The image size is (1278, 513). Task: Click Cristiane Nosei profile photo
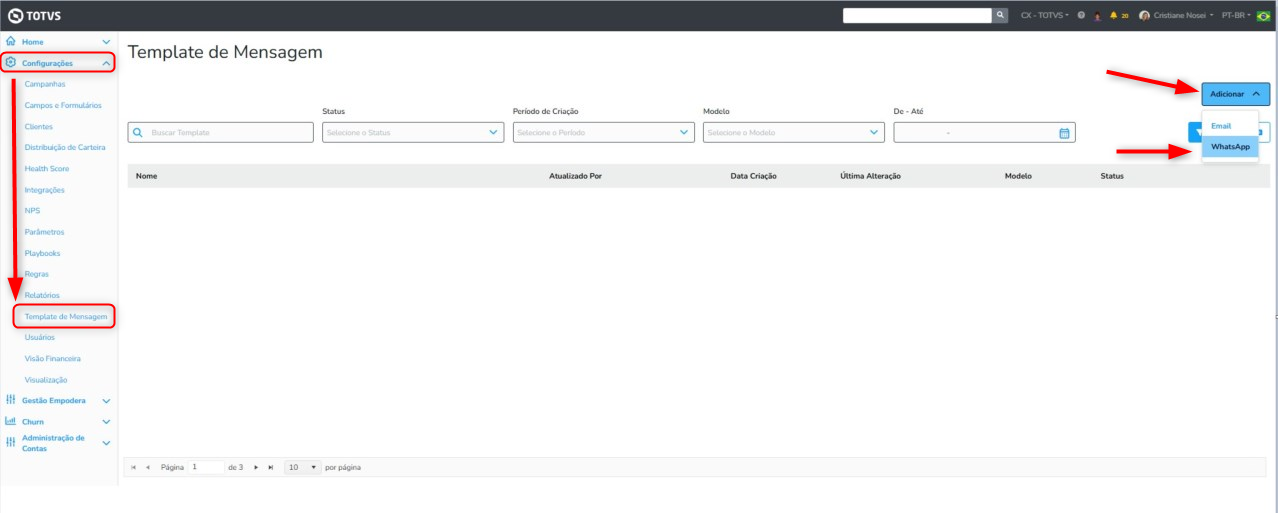(x=1144, y=16)
